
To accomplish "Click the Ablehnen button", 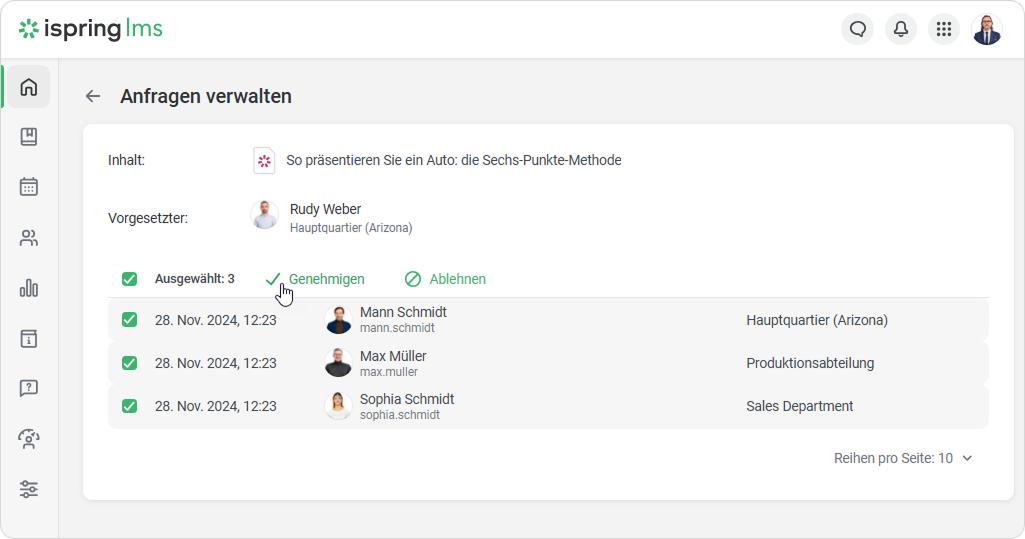I will [446, 279].
